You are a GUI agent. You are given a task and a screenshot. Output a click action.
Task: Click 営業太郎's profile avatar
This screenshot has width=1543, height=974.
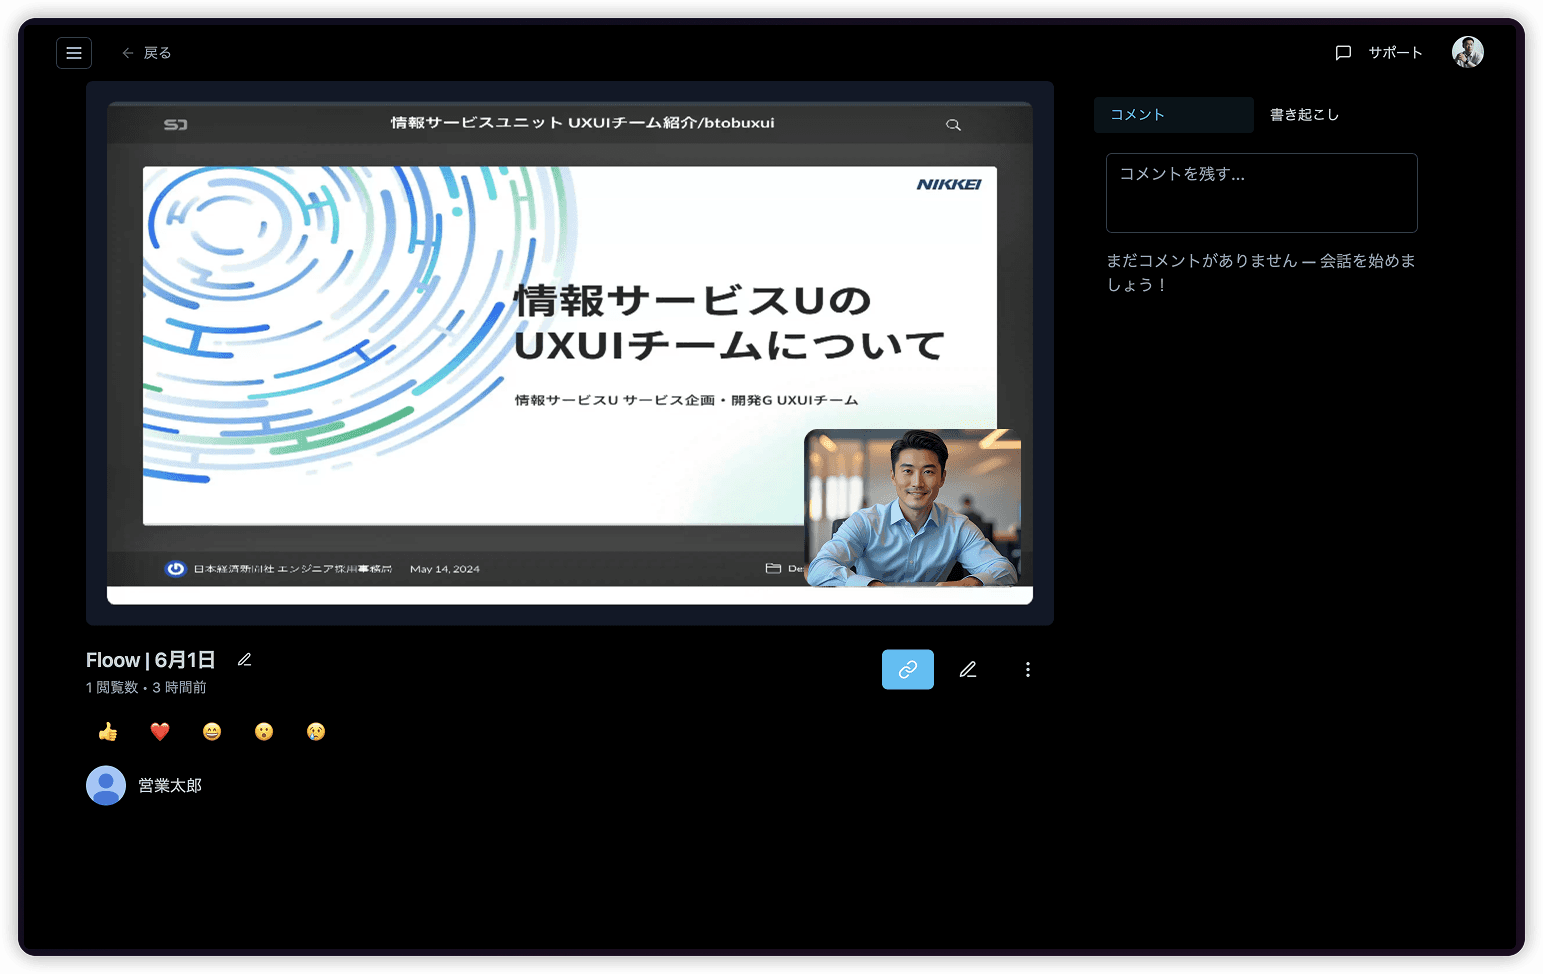pyautogui.click(x=105, y=786)
